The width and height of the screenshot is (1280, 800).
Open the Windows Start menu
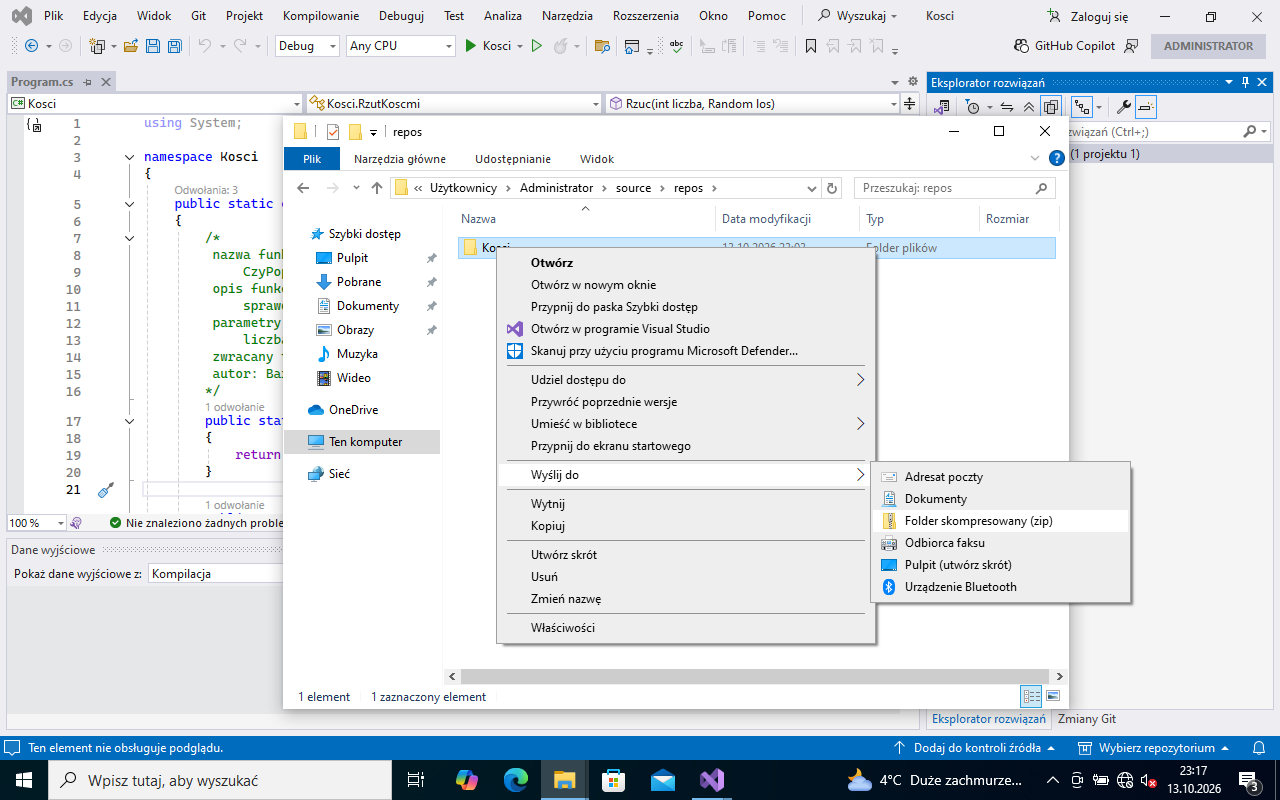[22, 780]
